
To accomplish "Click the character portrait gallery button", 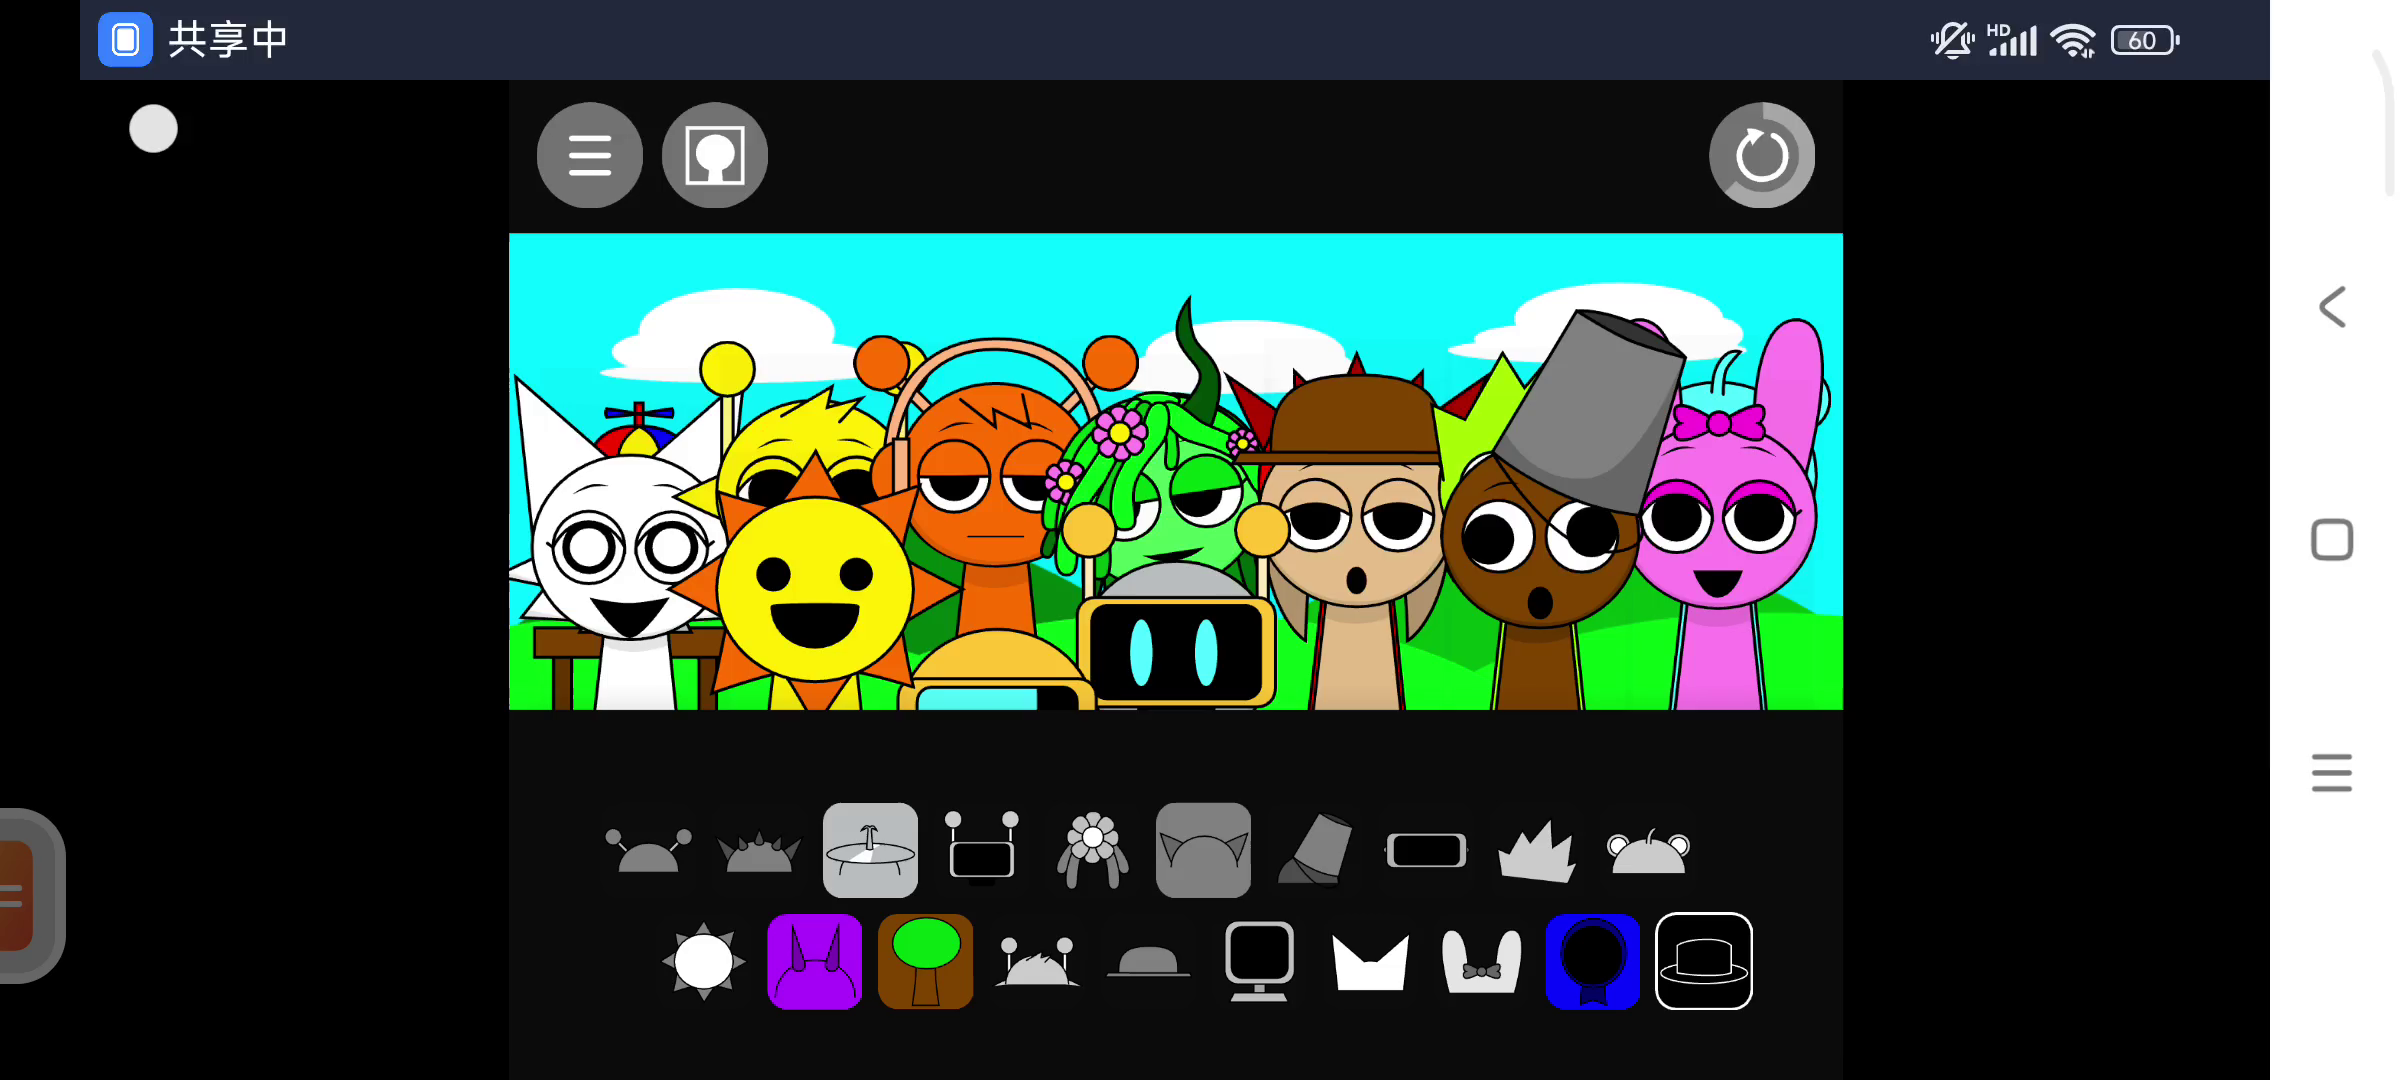I will coord(714,155).
